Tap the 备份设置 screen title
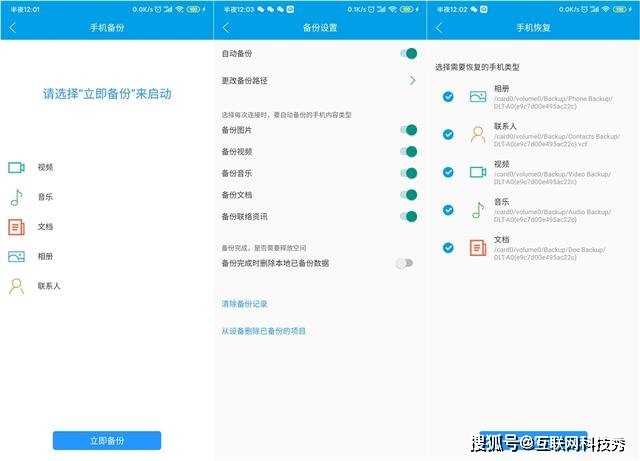Screen dimensions: 640x461 (x=320, y=28)
